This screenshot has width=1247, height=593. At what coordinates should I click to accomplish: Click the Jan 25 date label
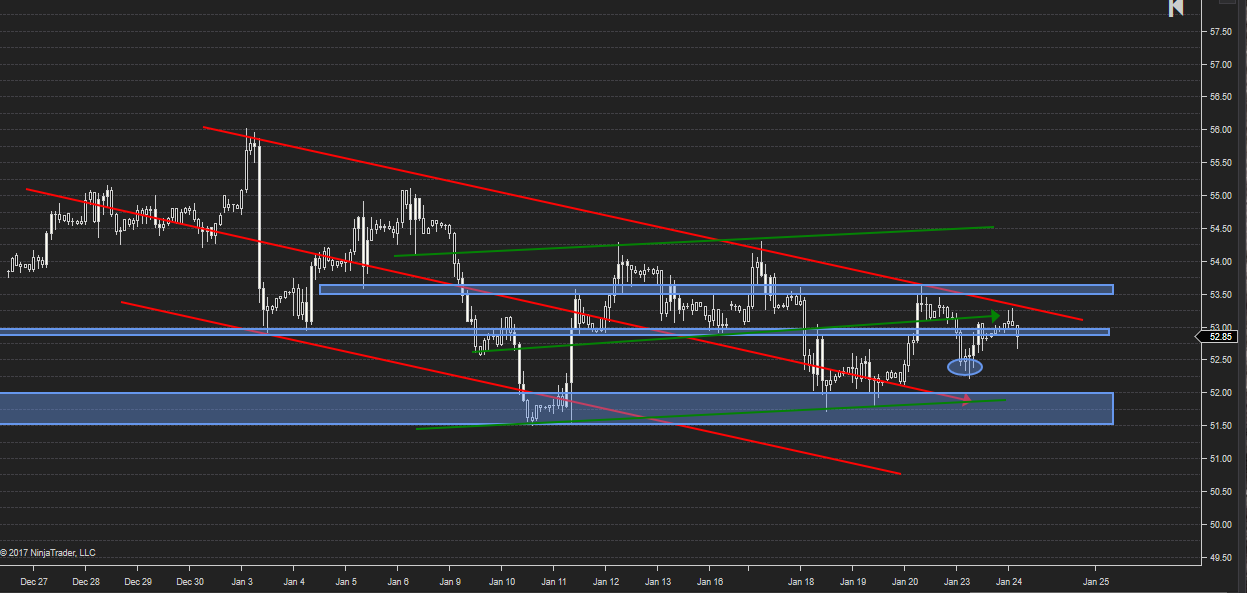coord(1097,581)
